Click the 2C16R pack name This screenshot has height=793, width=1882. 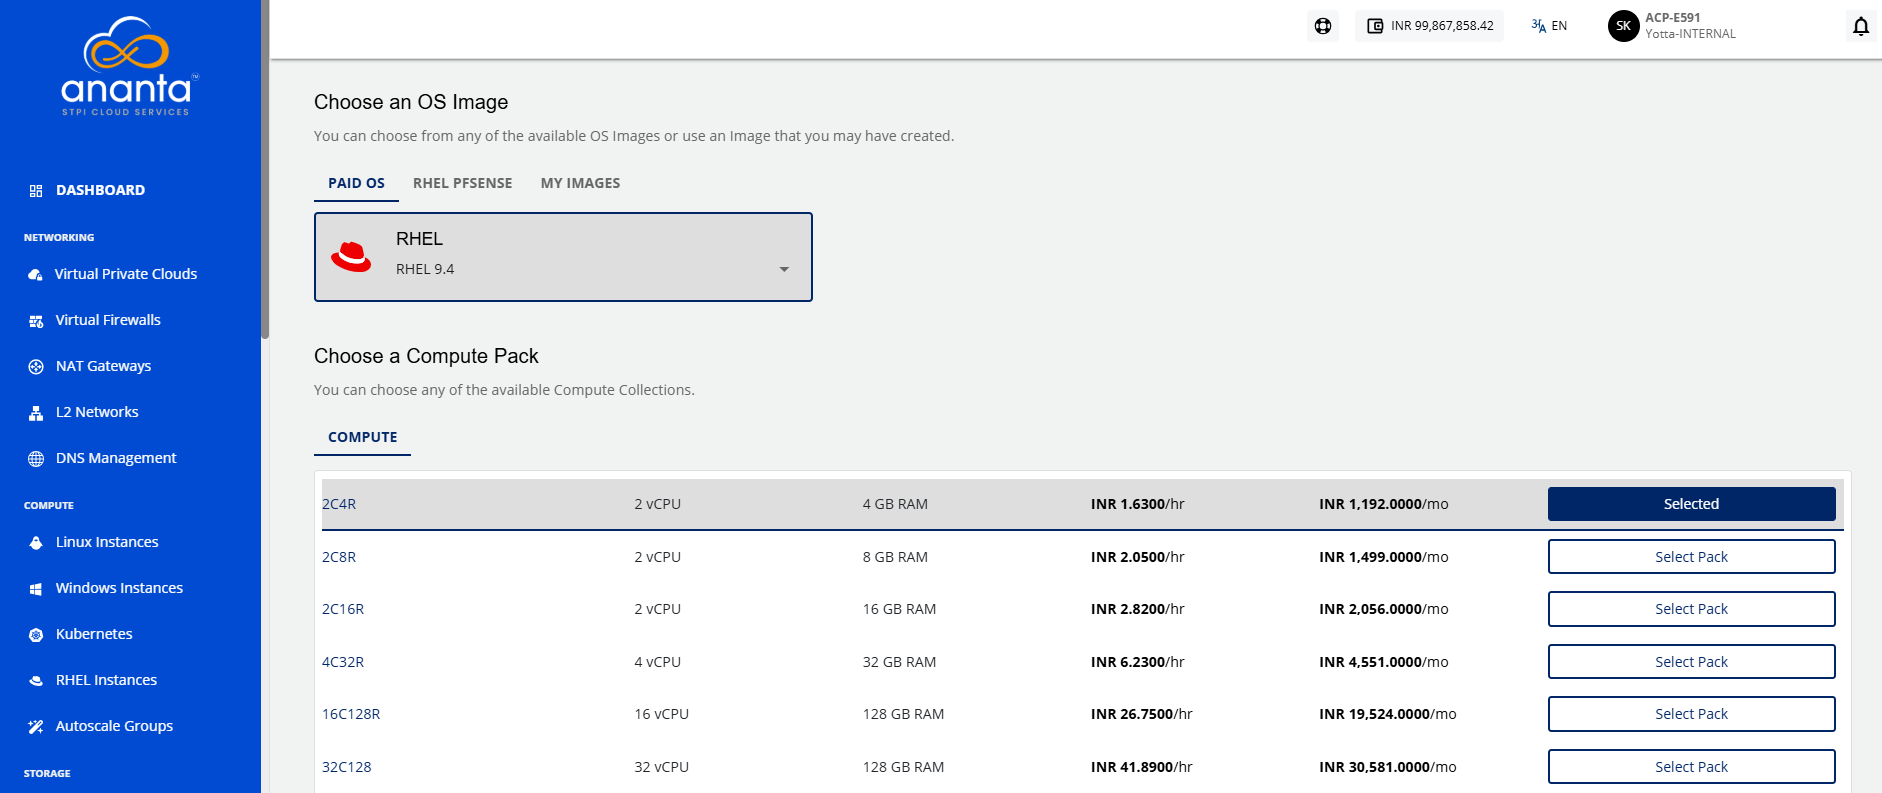coord(343,609)
